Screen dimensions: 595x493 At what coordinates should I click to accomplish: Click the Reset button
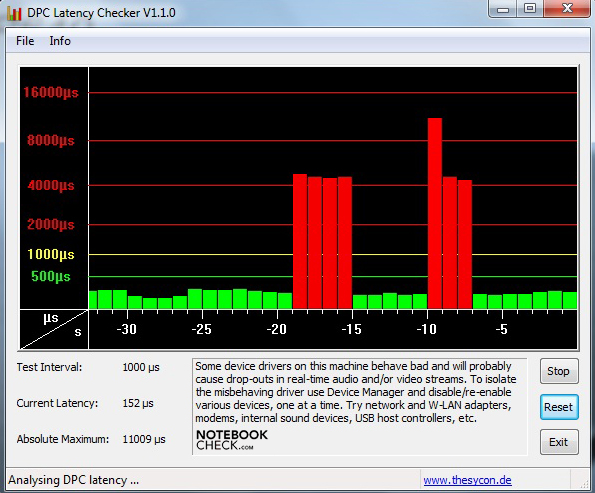559,407
